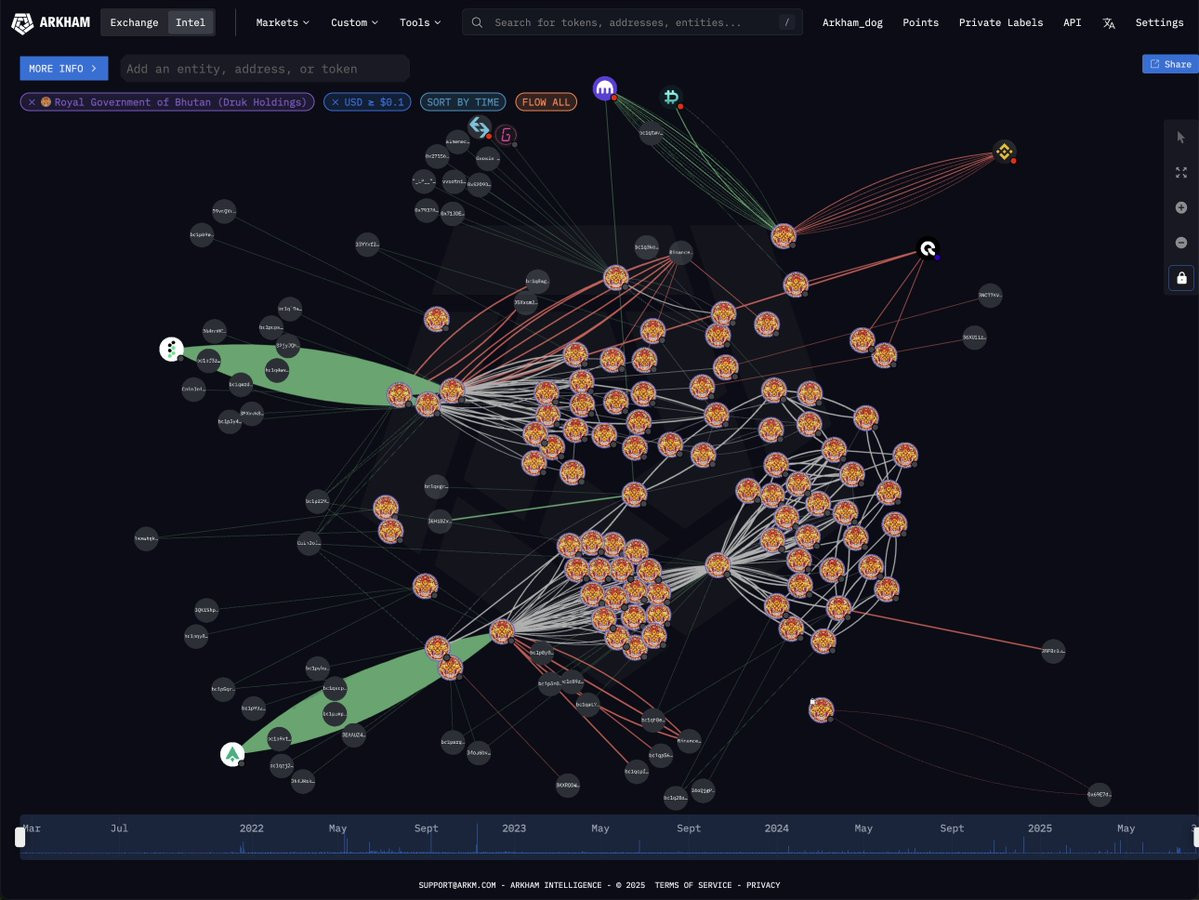Open the Private Labels page

(x=1000, y=22)
